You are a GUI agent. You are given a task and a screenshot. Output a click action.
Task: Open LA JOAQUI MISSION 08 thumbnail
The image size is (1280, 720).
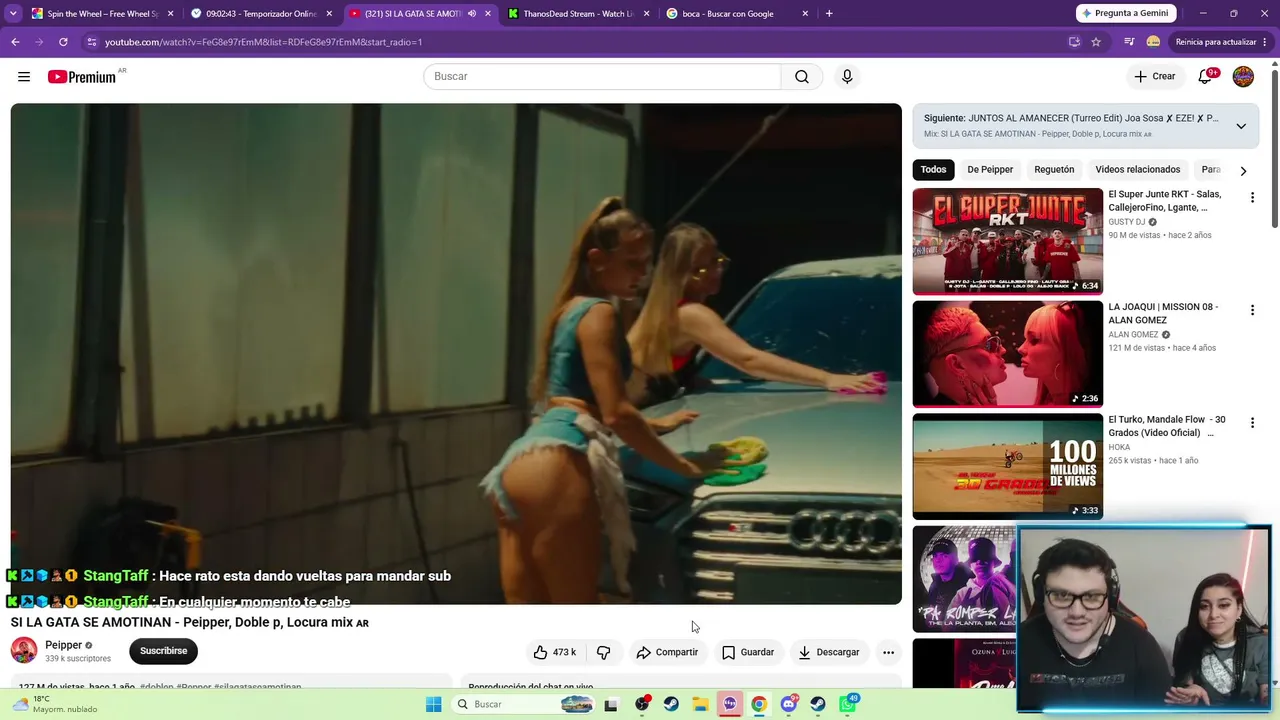1007,354
